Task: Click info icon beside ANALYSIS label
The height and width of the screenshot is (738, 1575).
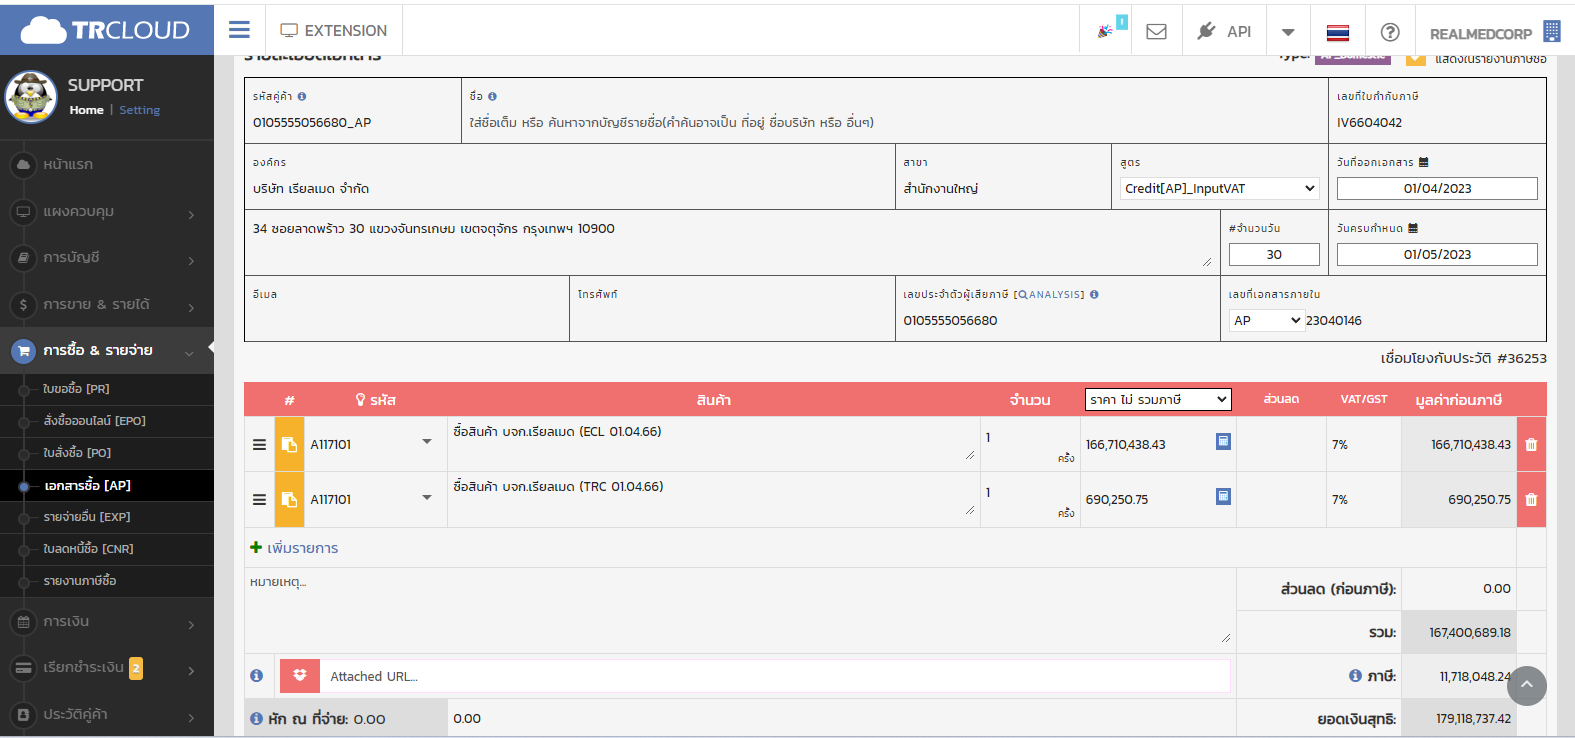Action: (x=1094, y=294)
